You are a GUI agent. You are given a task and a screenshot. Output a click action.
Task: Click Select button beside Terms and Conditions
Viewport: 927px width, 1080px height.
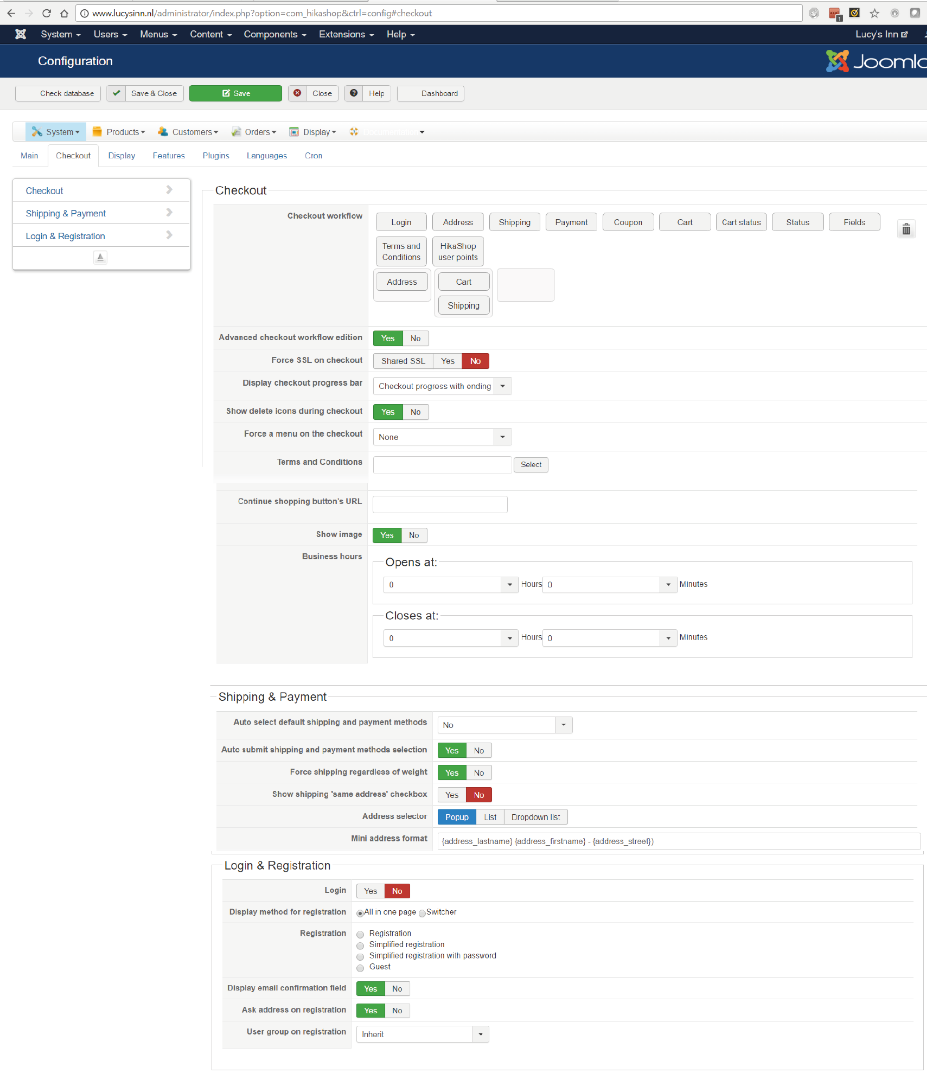click(531, 465)
